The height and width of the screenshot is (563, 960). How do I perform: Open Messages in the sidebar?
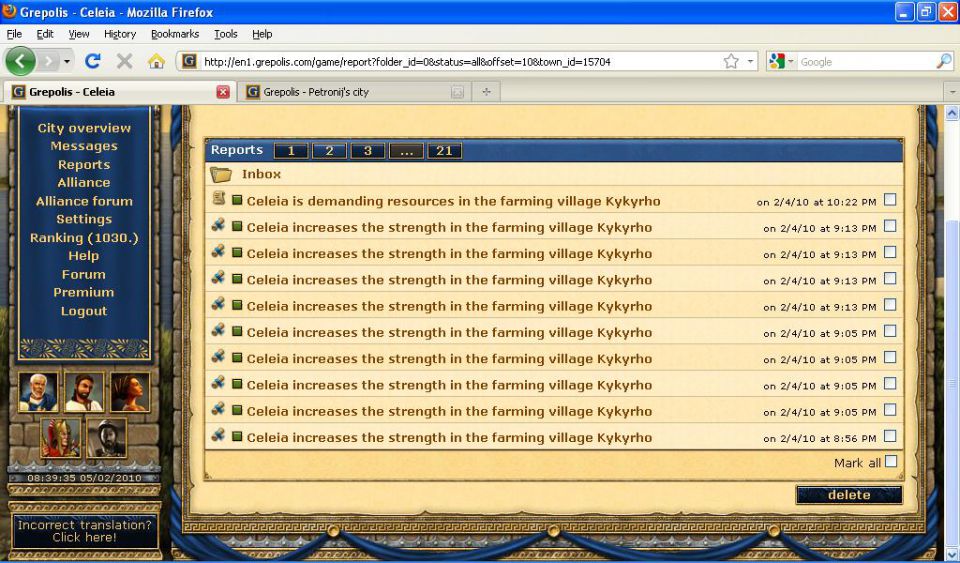tap(84, 146)
